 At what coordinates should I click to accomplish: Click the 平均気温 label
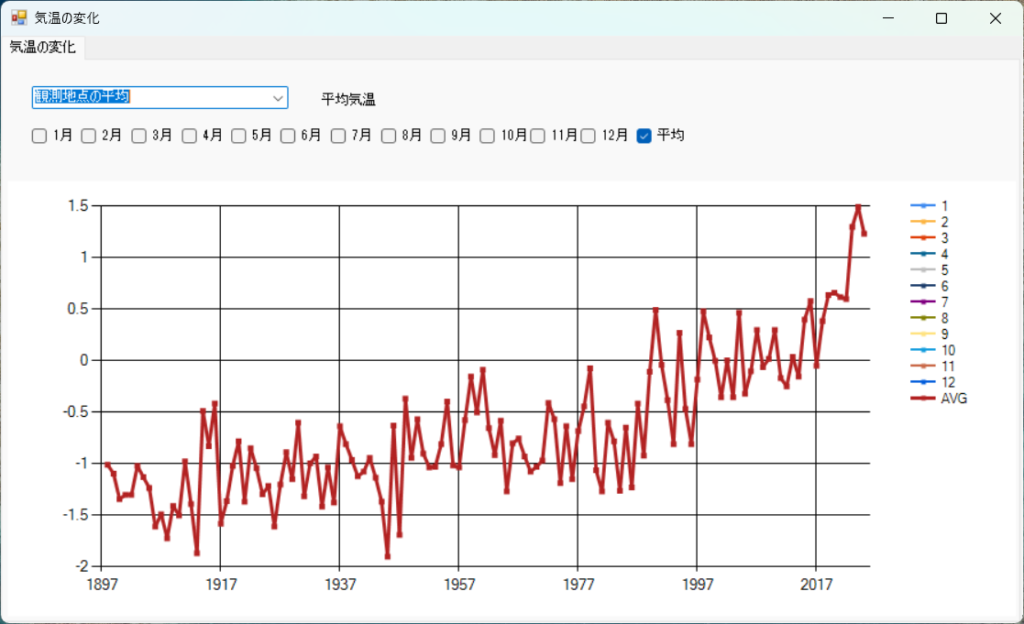[348, 99]
